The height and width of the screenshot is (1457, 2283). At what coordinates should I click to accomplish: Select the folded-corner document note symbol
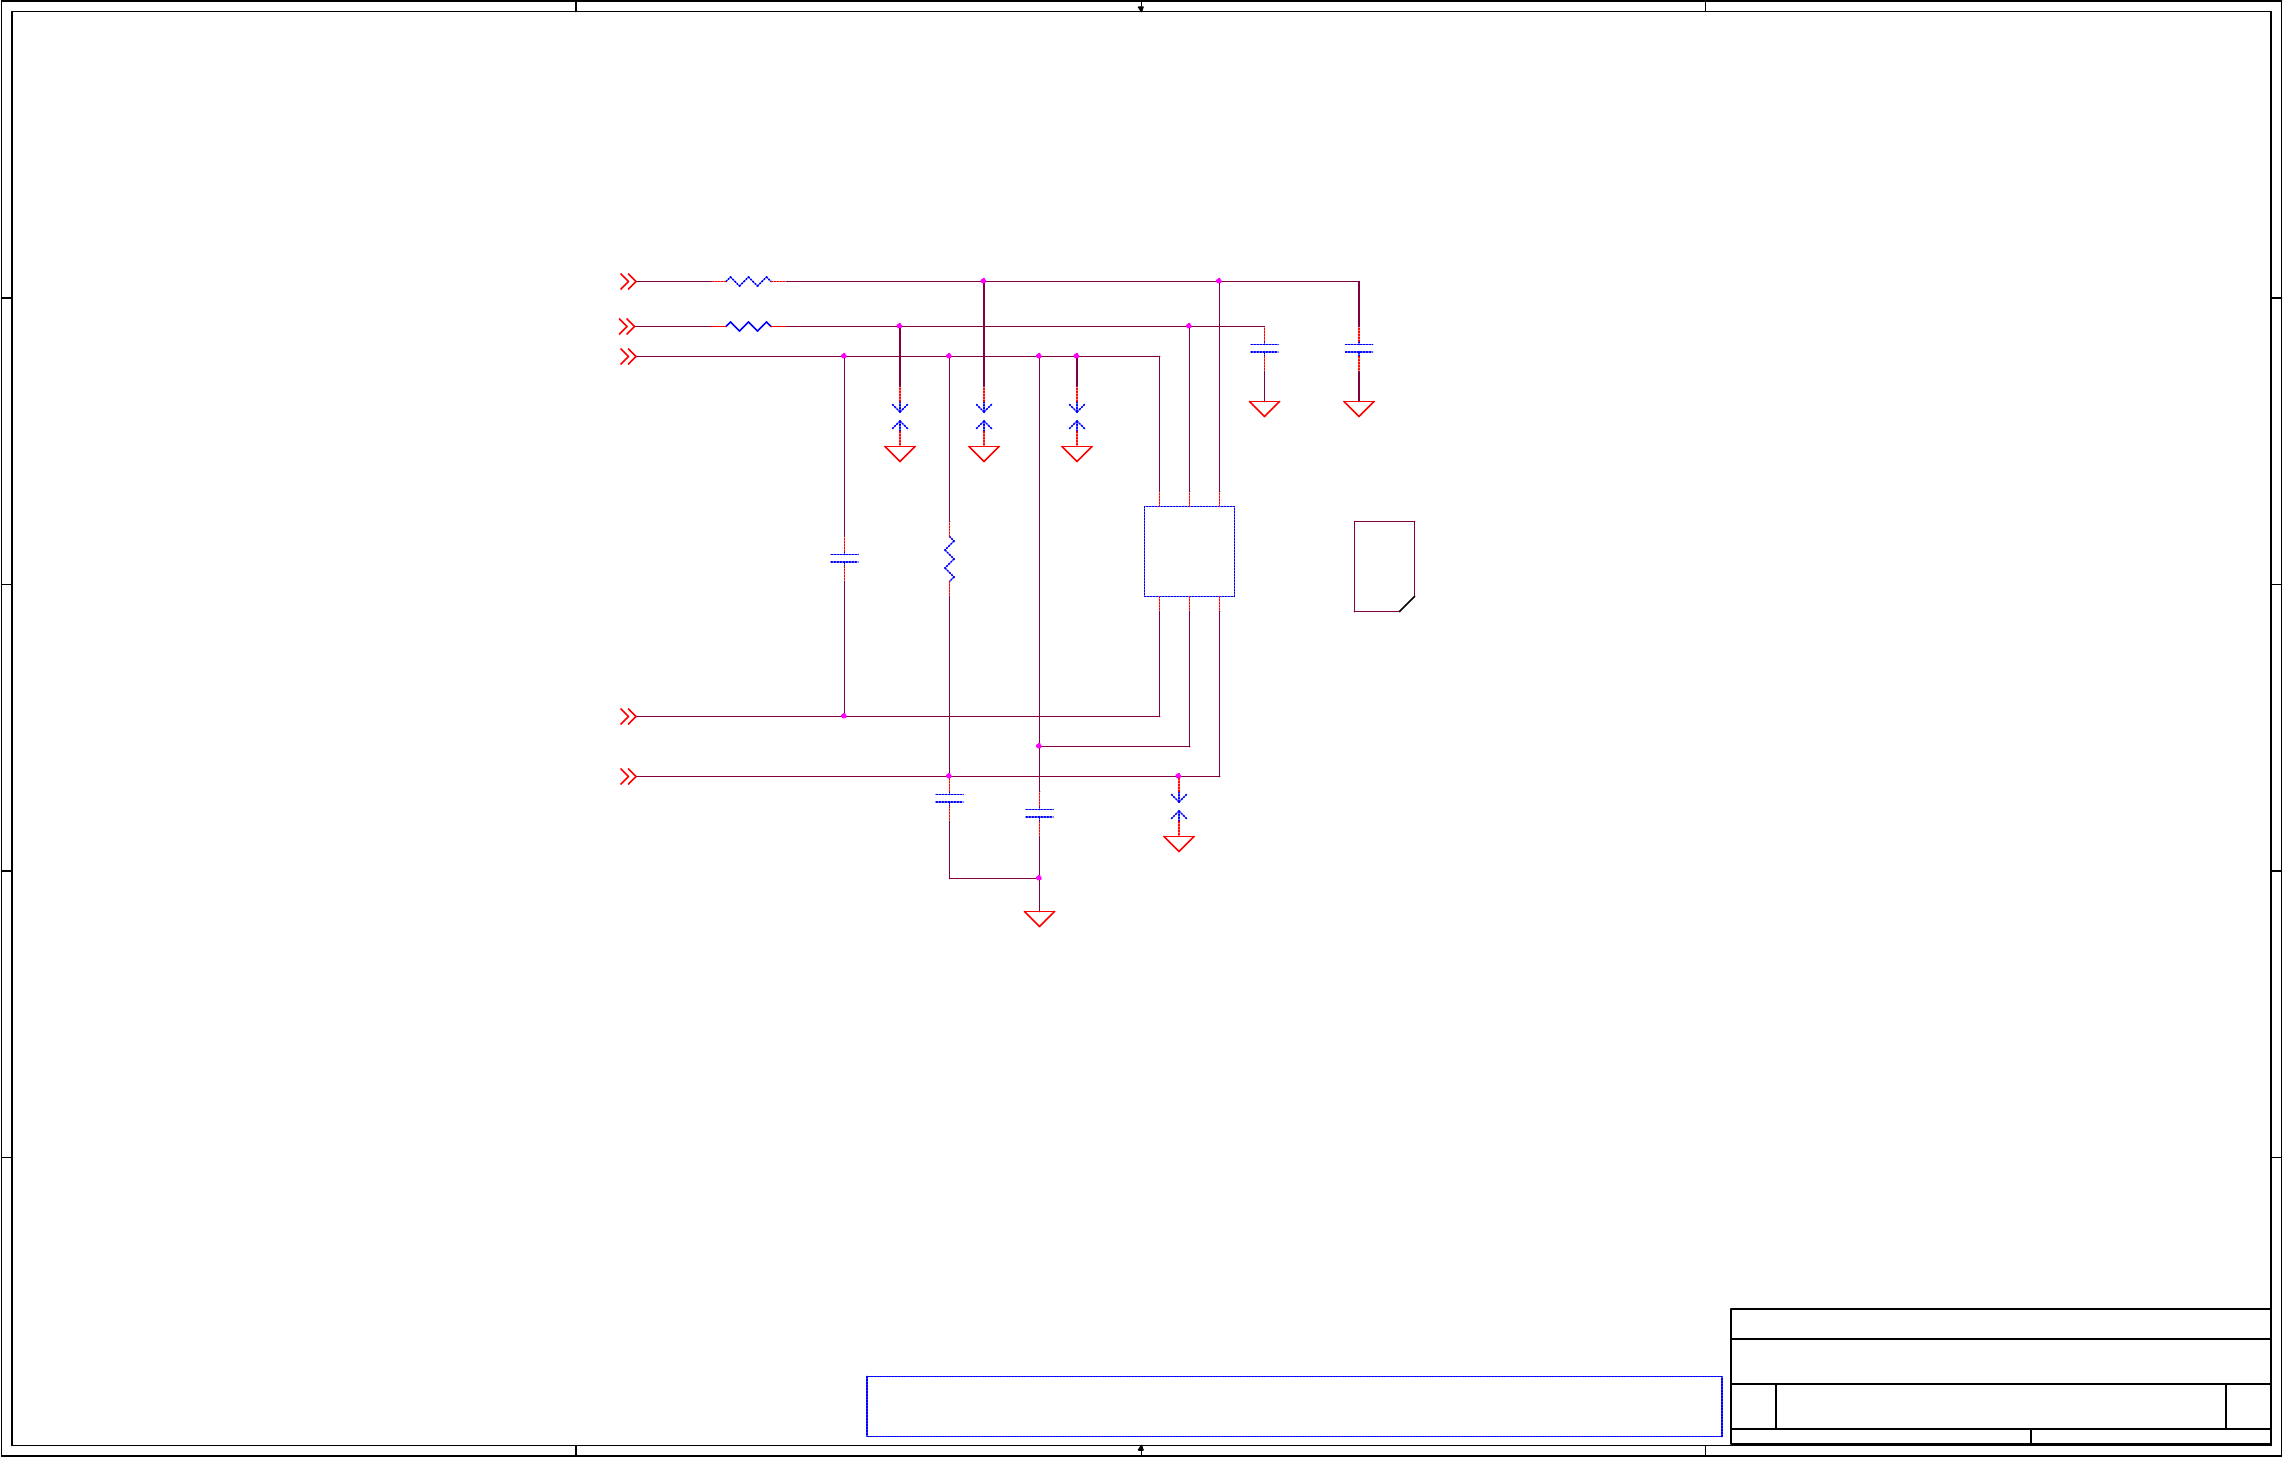1384,566
